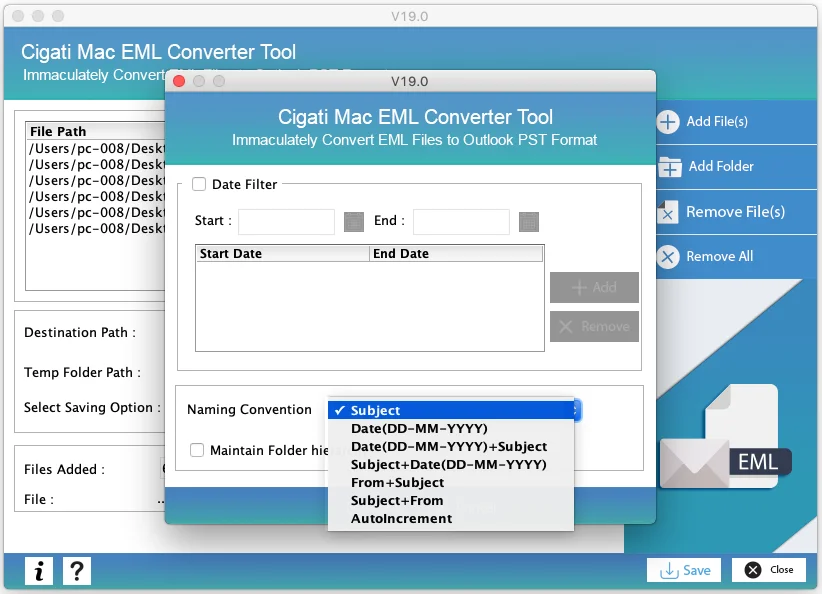This screenshot has height=594, width=822.
Task: Tick the Maintain Folder hierarchy checkbox
Action: (x=197, y=450)
